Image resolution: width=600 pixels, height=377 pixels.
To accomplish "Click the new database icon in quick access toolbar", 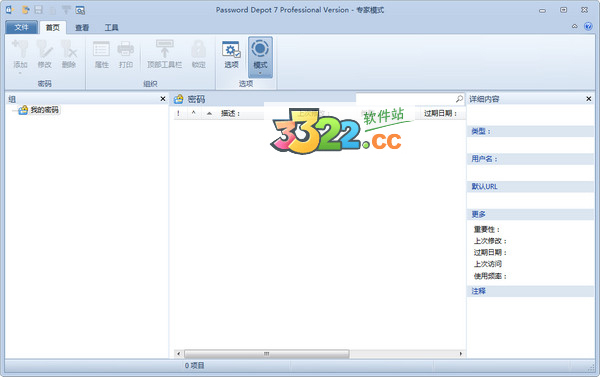I will tap(10, 10).
